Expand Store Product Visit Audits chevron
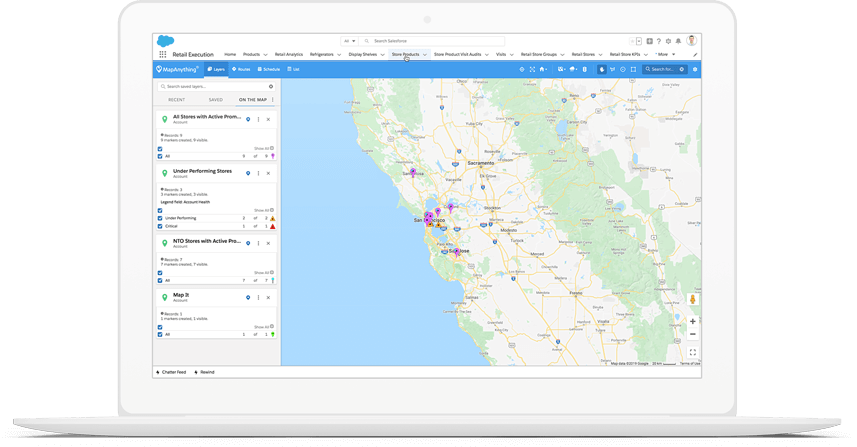Viewport: 857px width, 447px height. 486,55
